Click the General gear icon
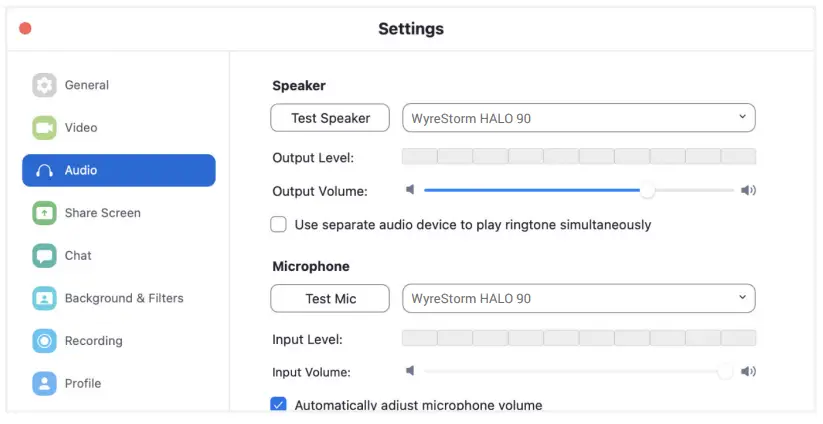Screen dimensions: 823x424 [44, 85]
